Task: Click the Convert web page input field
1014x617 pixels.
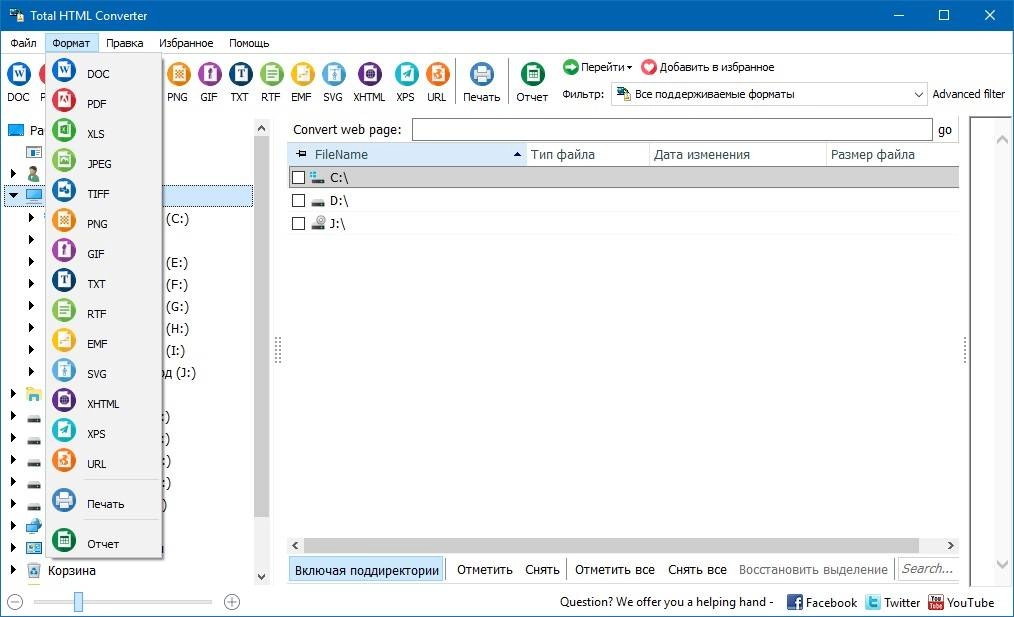Action: 672,129
